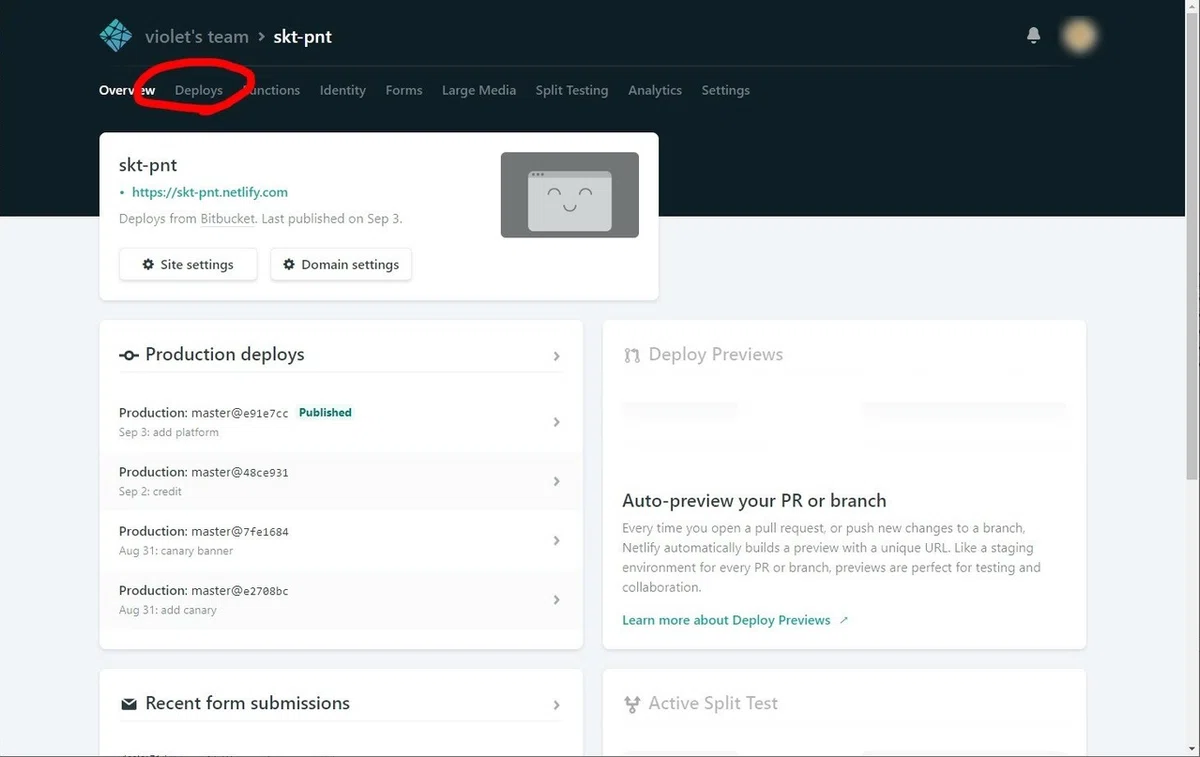Expand Production deploys header chevron

(x=557, y=356)
